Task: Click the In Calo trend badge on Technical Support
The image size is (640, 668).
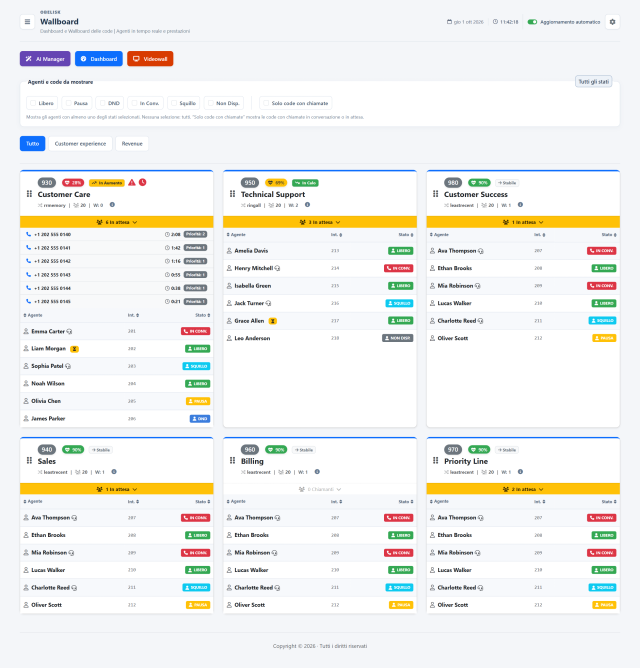Action: [305, 183]
